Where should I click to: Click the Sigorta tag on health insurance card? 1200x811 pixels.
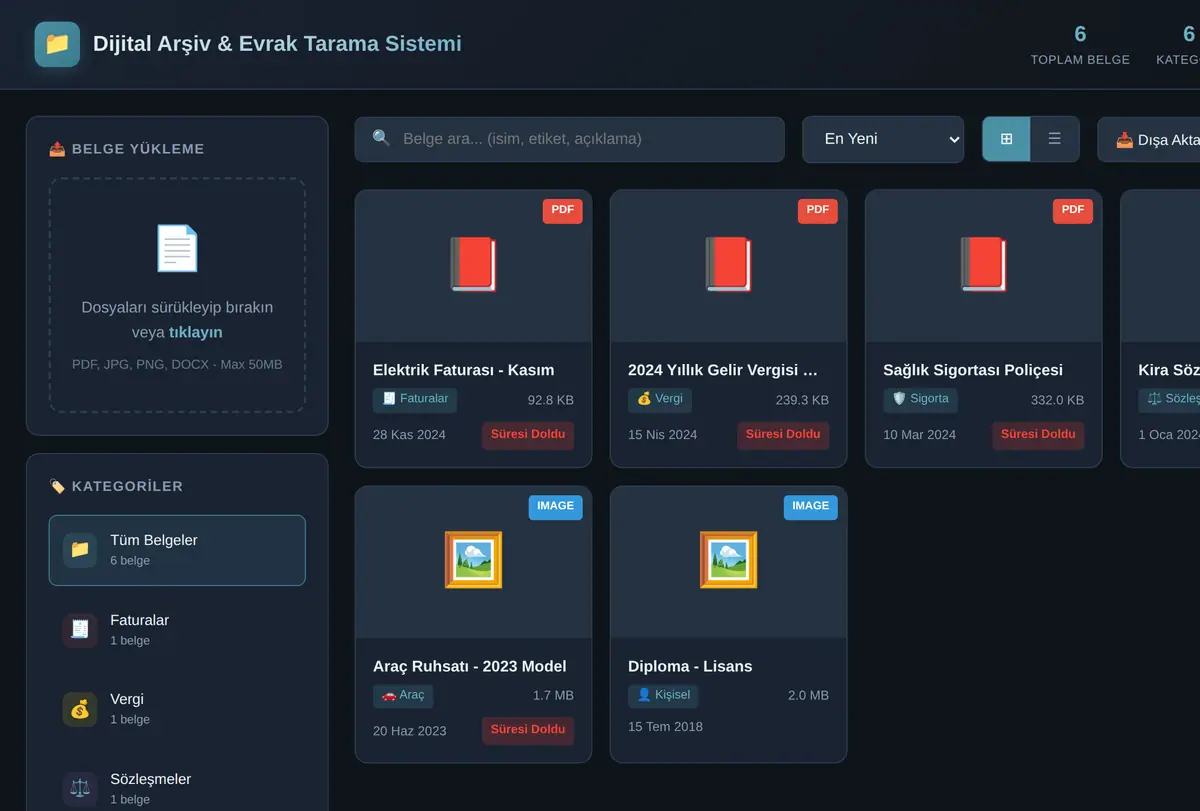pos(920,399)
